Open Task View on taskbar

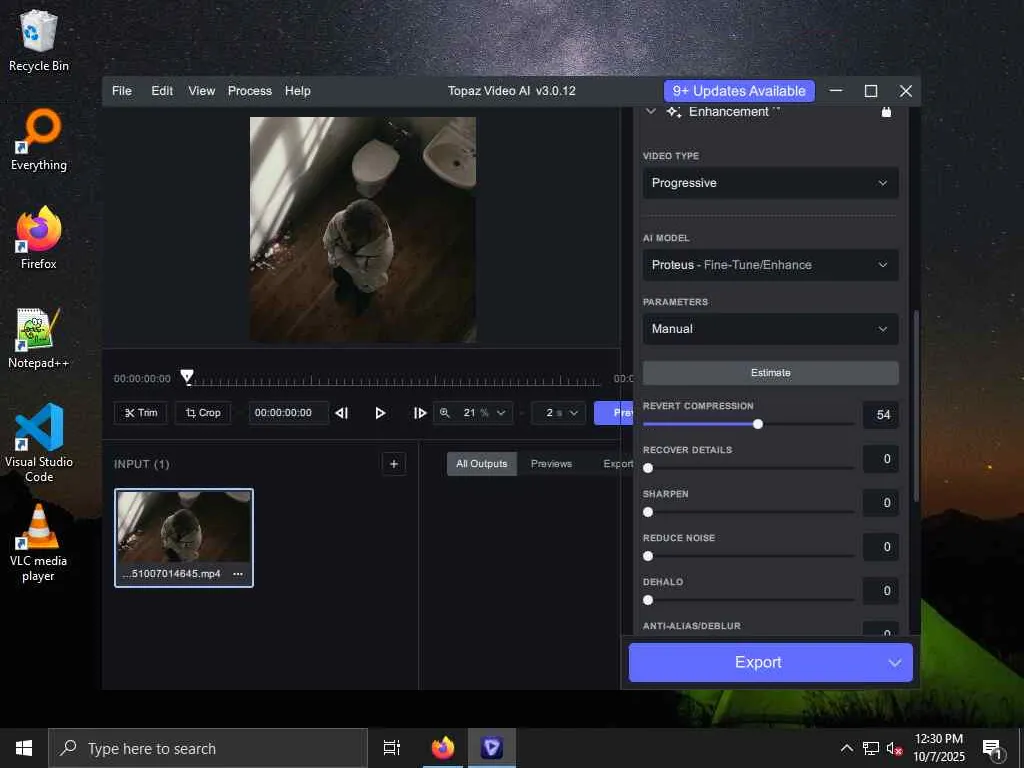click(392, 748)
